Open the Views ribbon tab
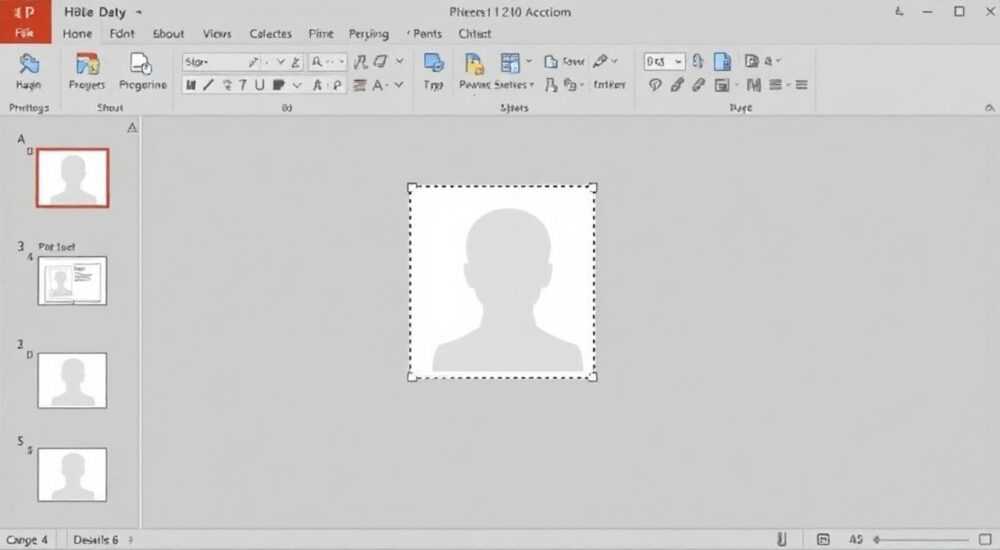The height and width of the screenshot is (550, 1000). pyautogui.click(x=217, y=34)
